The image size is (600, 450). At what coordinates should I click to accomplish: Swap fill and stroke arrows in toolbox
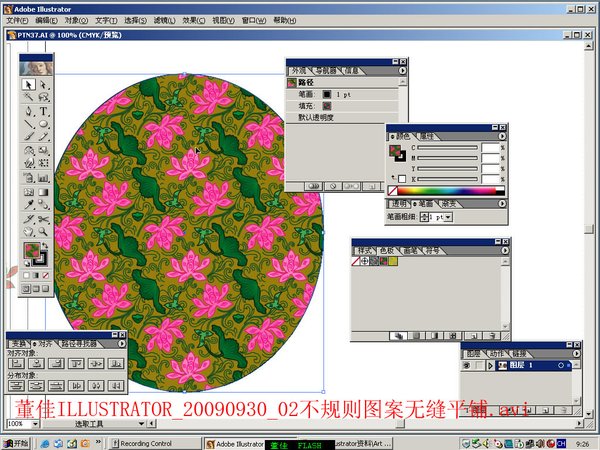(46, 245)
